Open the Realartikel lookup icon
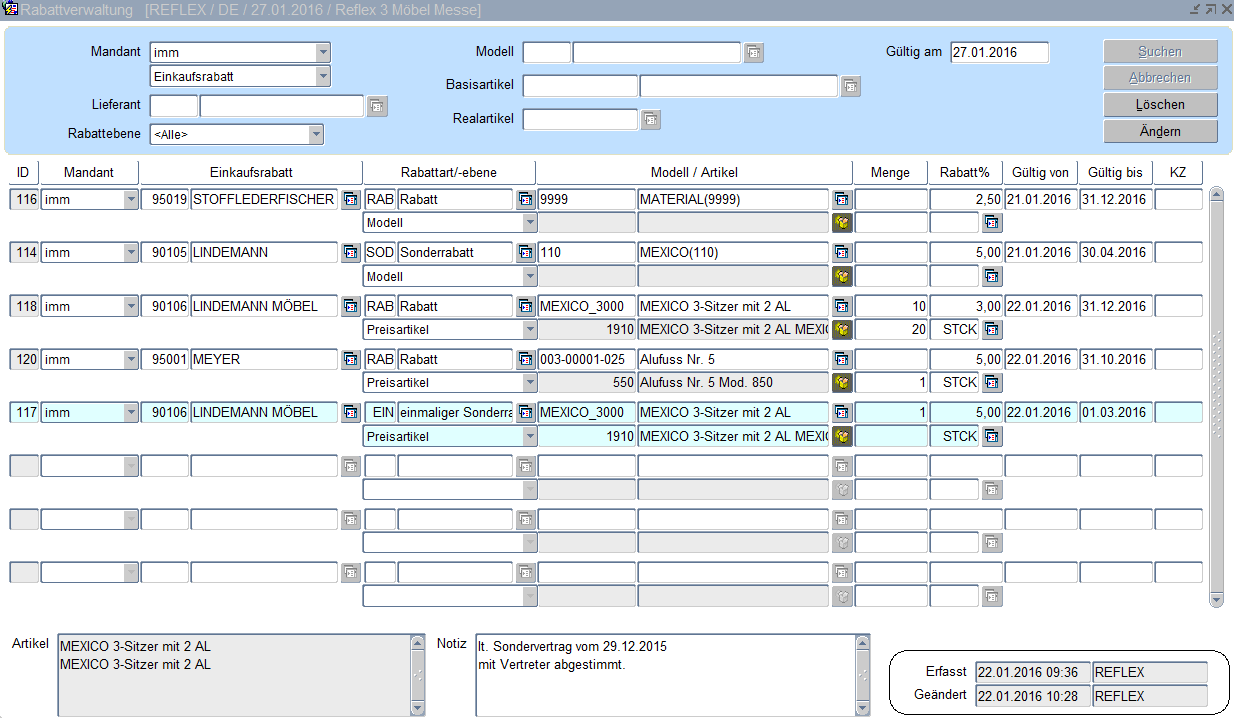The width and height of the screenshot is (1234, 718). (x=651, y=120)
